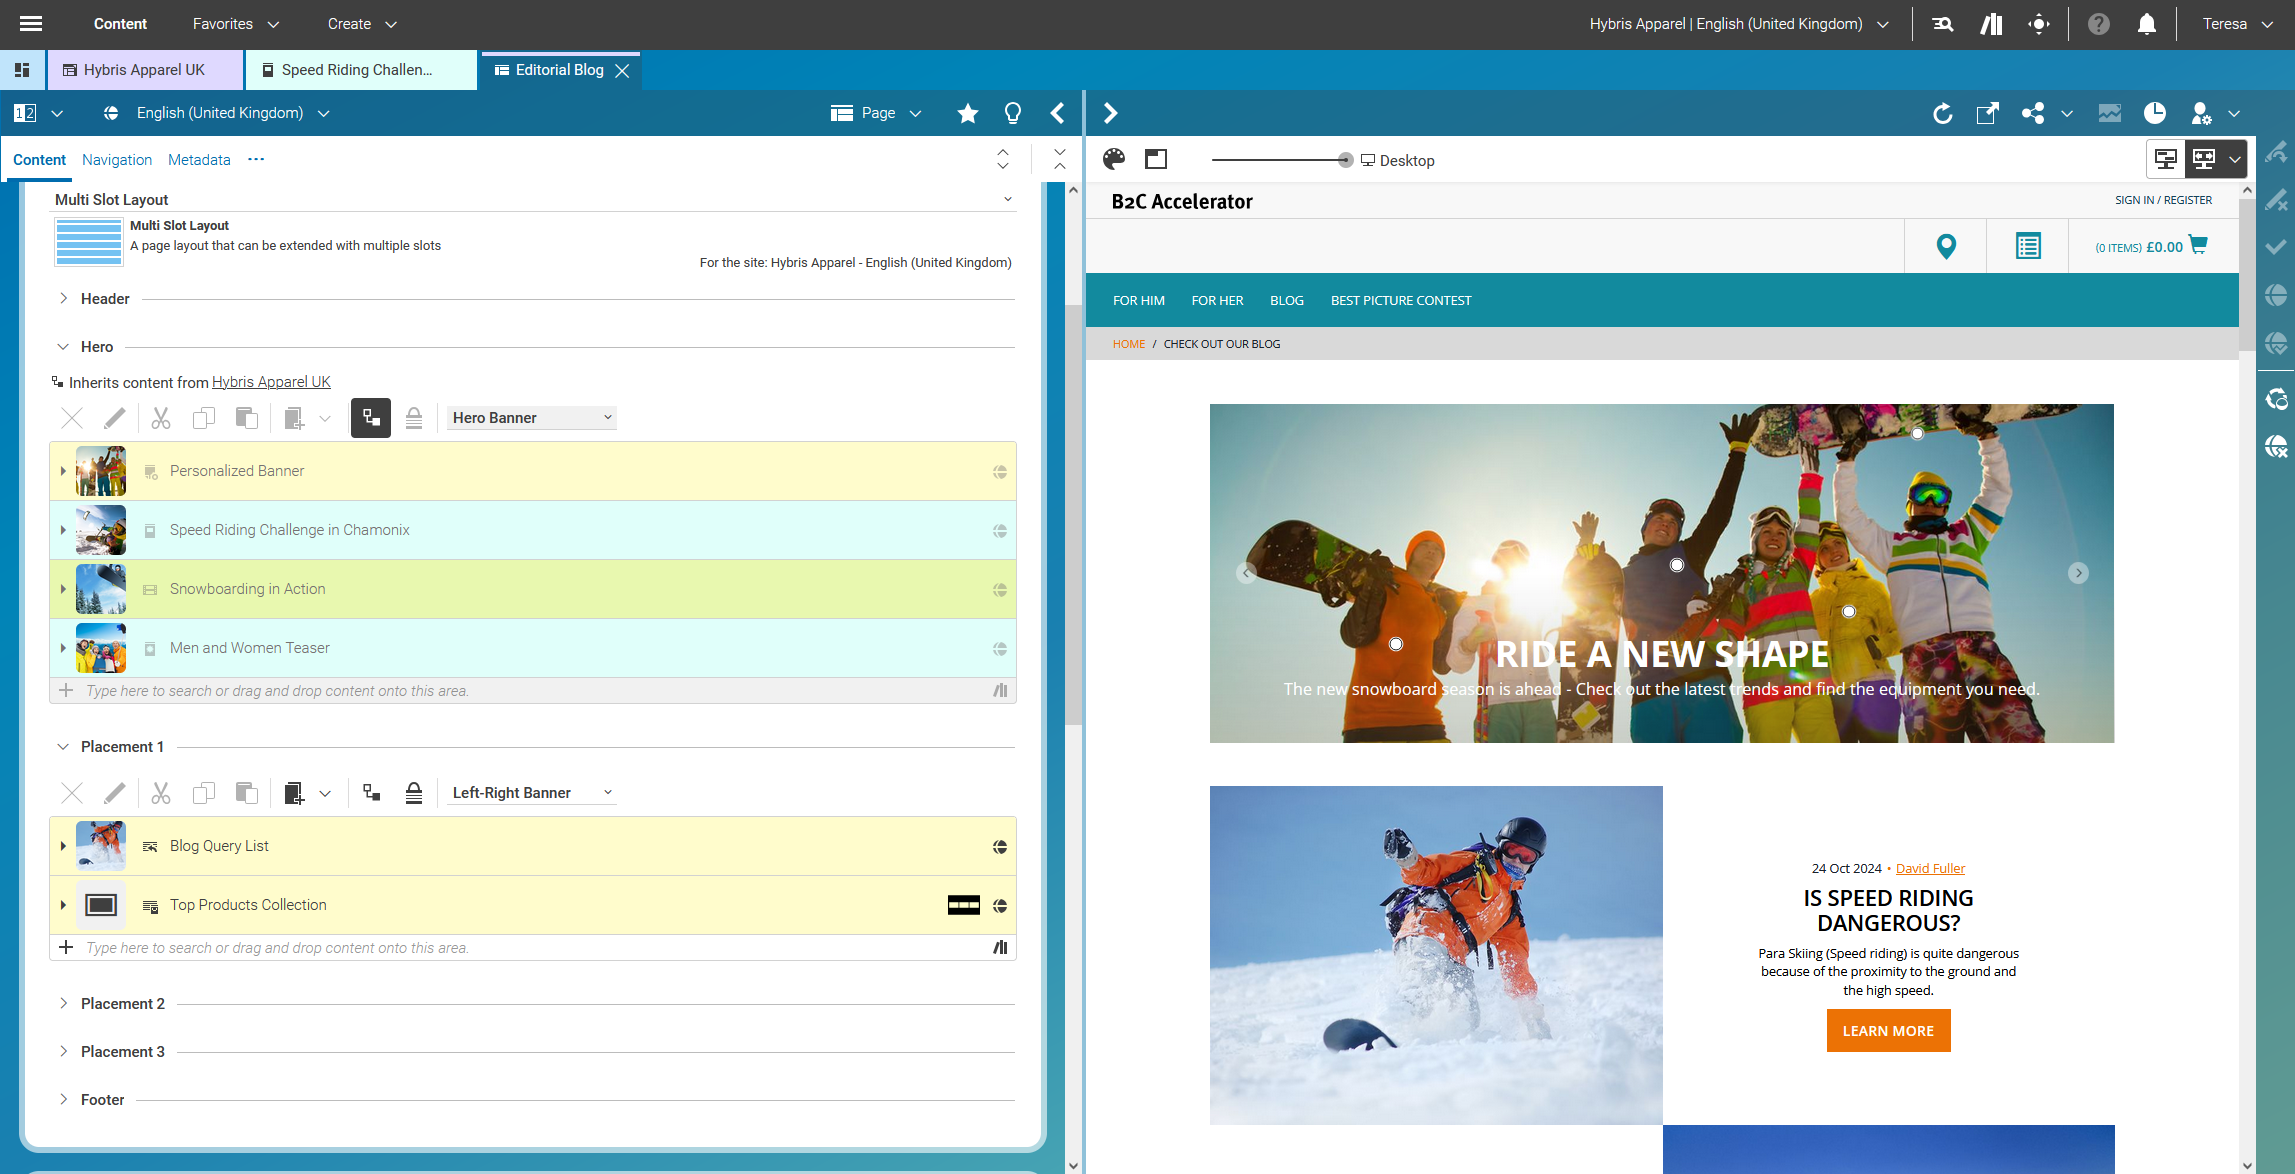2295x1174 pixels.
Task: Open preview in new window icon
Action: (1987, 113)
